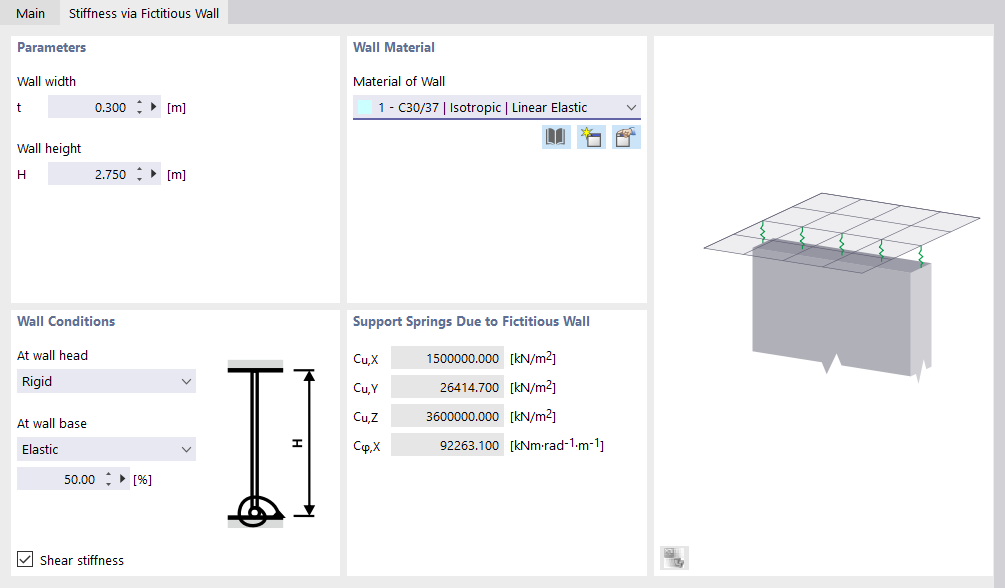
Task: Open the At wall head dropdown
Action: (106, 381)
